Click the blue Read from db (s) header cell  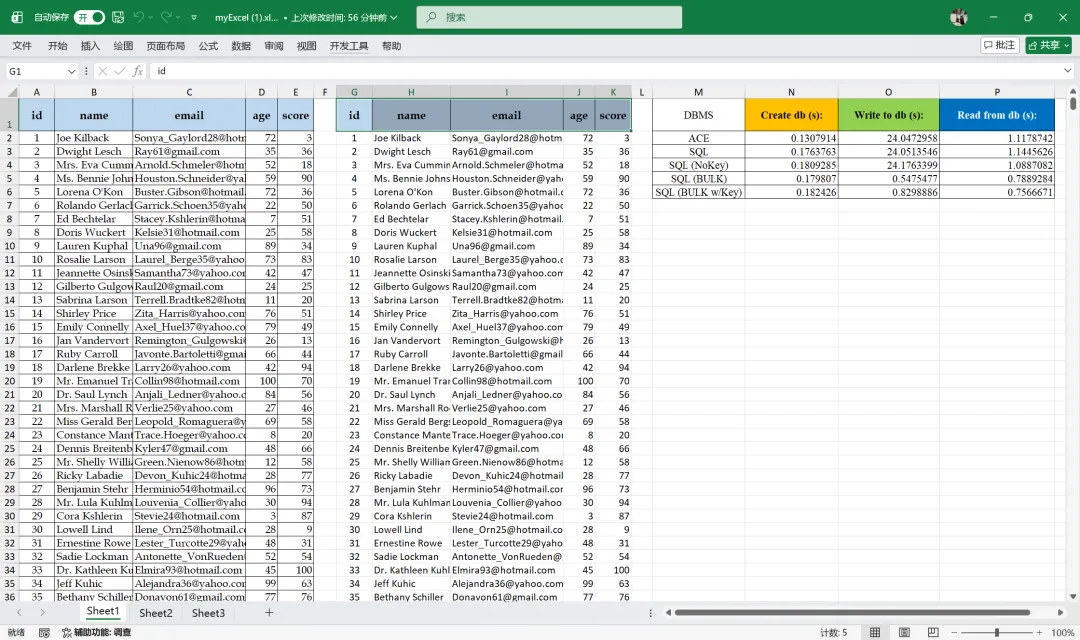(997, 115)
